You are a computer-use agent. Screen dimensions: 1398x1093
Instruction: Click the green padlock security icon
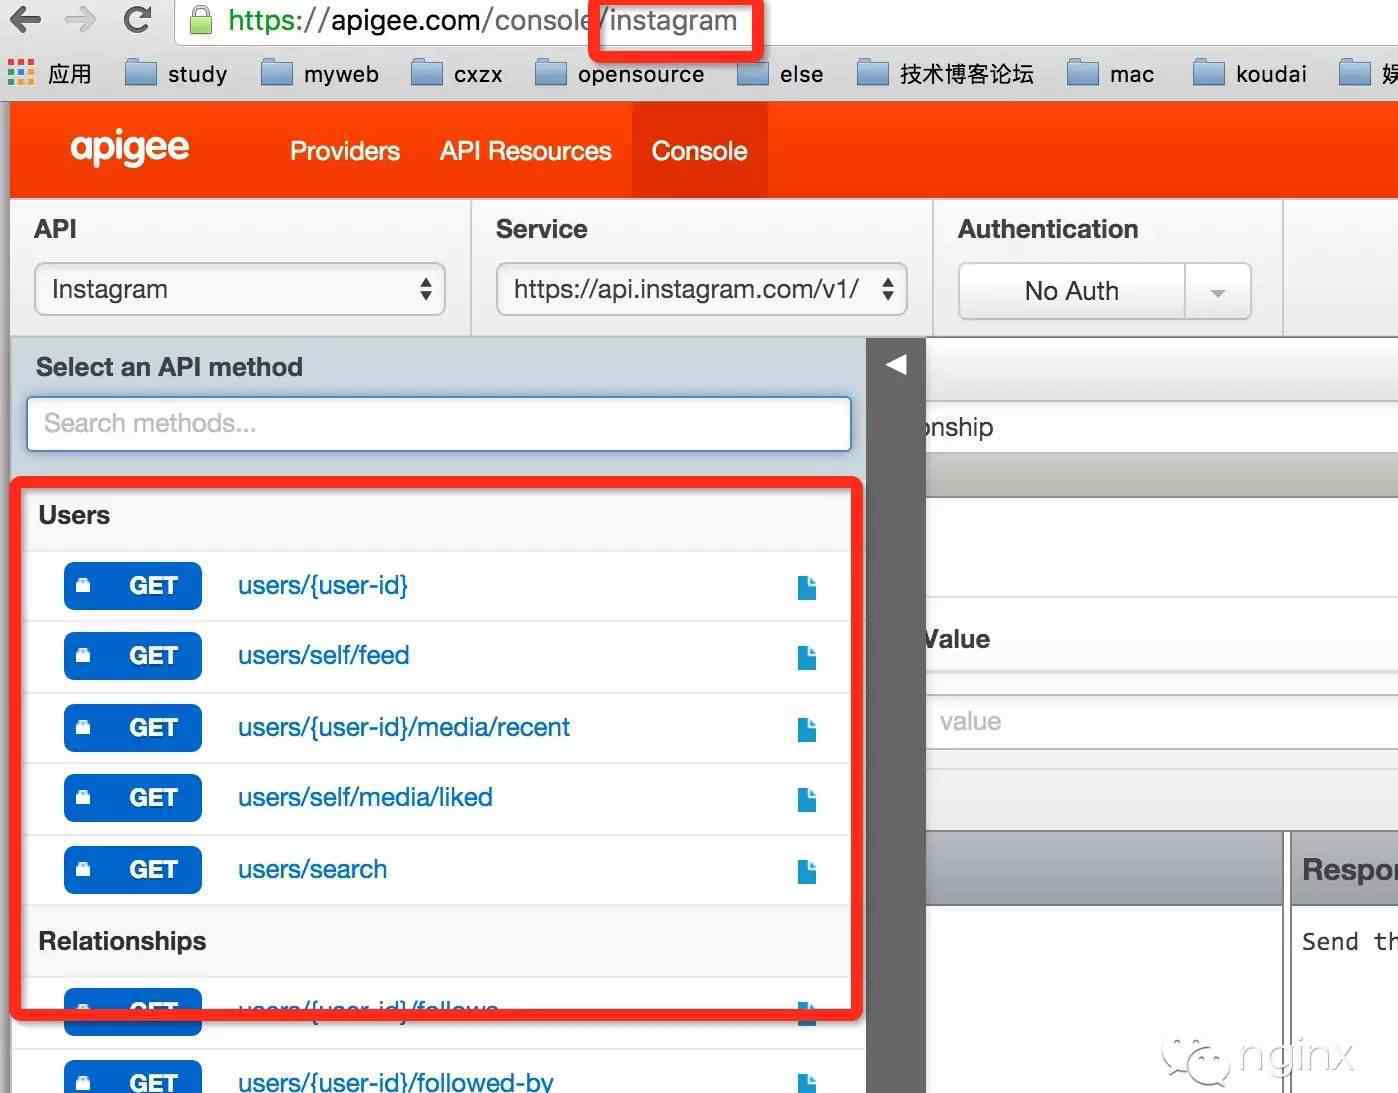(x=201, y=20)
